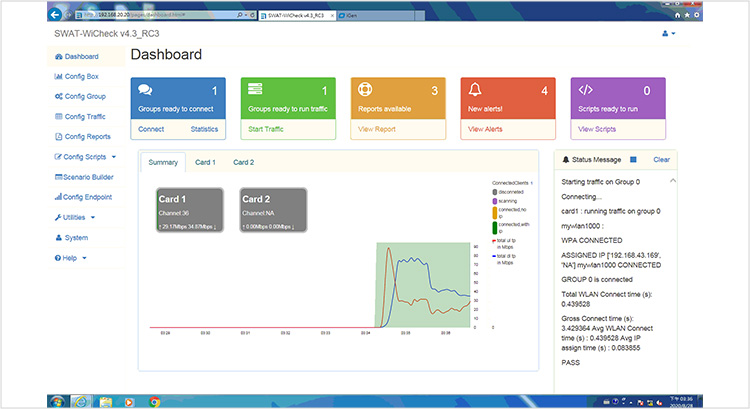750x409 pixels.
Task: Select the SWAT-WiCheck v4.3_RC3 browser tab
Action: click(297, 16)
